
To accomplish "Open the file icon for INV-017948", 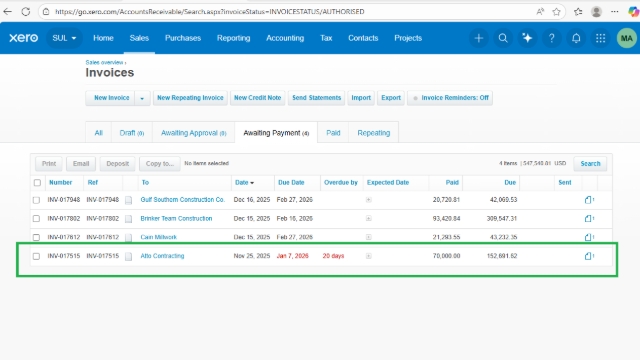I will click(x=129, y=200).
